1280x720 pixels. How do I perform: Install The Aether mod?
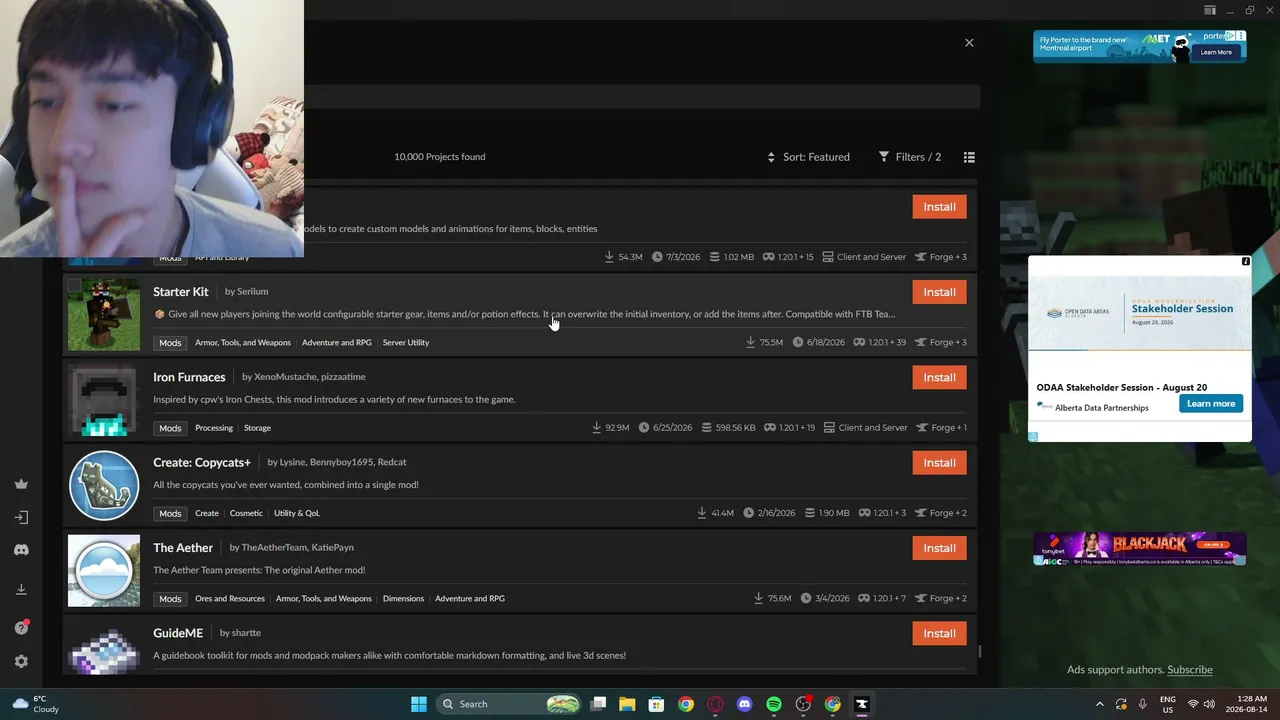pos(939,548)
